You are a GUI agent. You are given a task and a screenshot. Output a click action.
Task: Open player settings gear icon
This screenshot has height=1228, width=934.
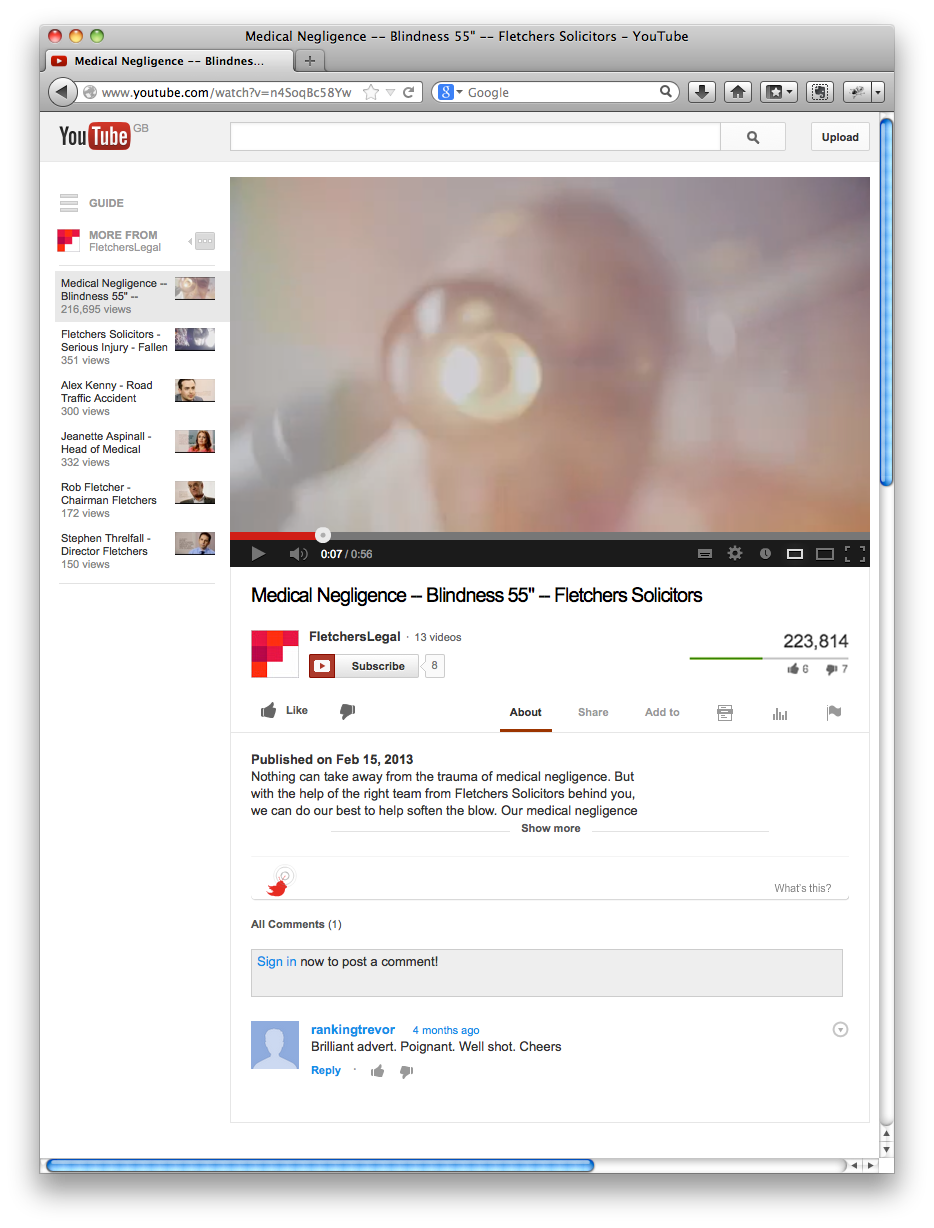tap(735, 553)
